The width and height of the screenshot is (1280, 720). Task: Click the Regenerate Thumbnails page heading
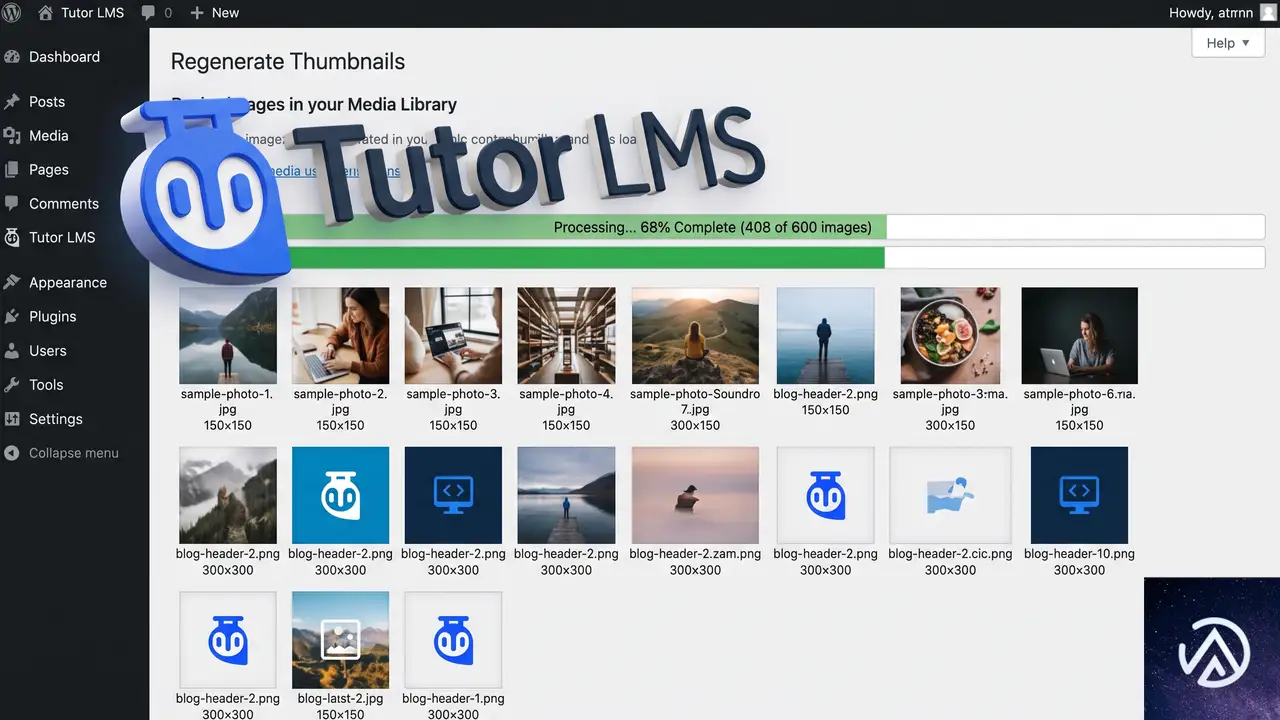click(x=288, y=62)
